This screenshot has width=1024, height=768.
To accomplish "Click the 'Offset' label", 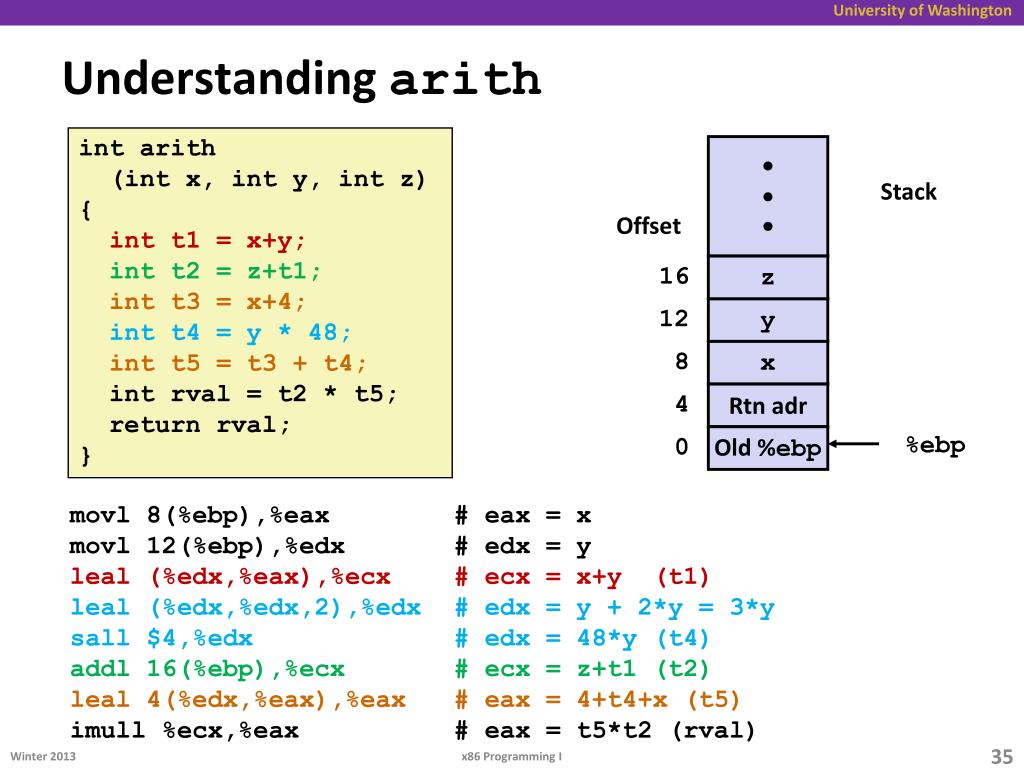I will 648,226.
